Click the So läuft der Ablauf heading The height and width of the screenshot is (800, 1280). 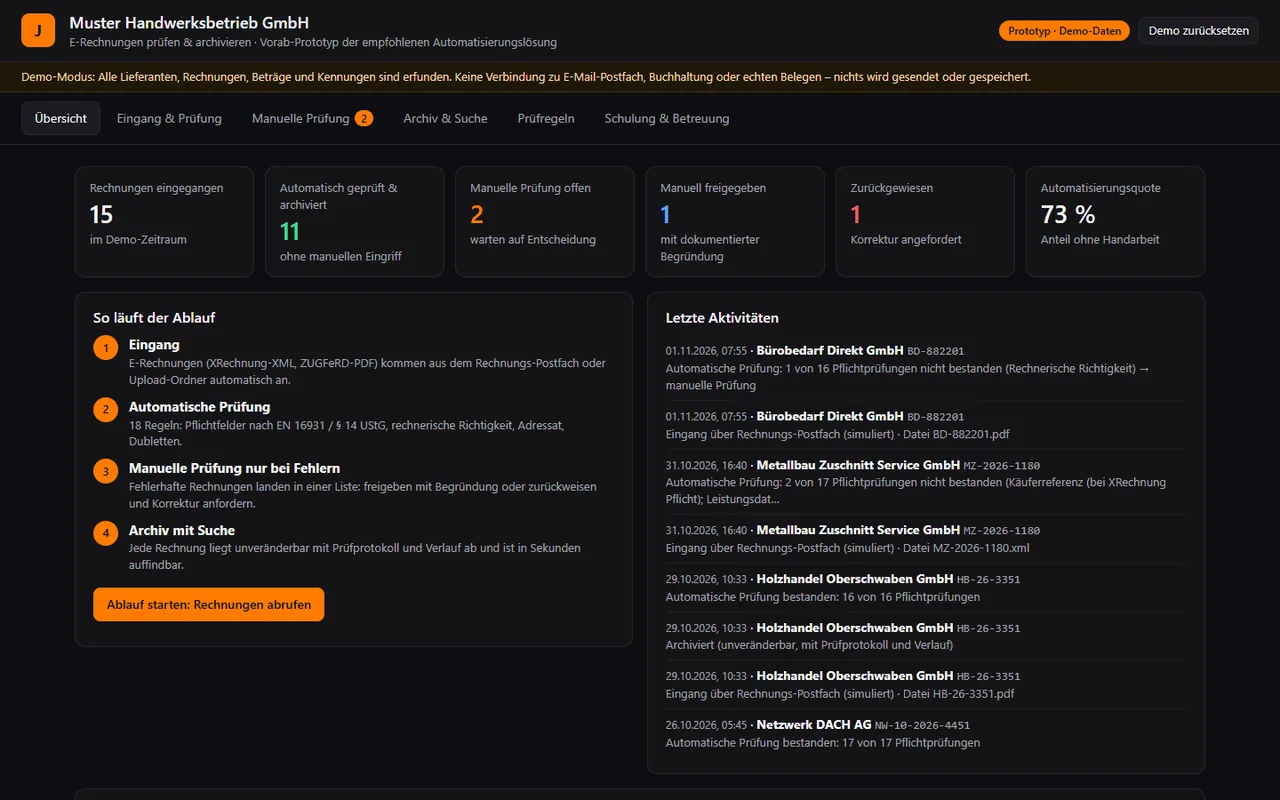154,318
